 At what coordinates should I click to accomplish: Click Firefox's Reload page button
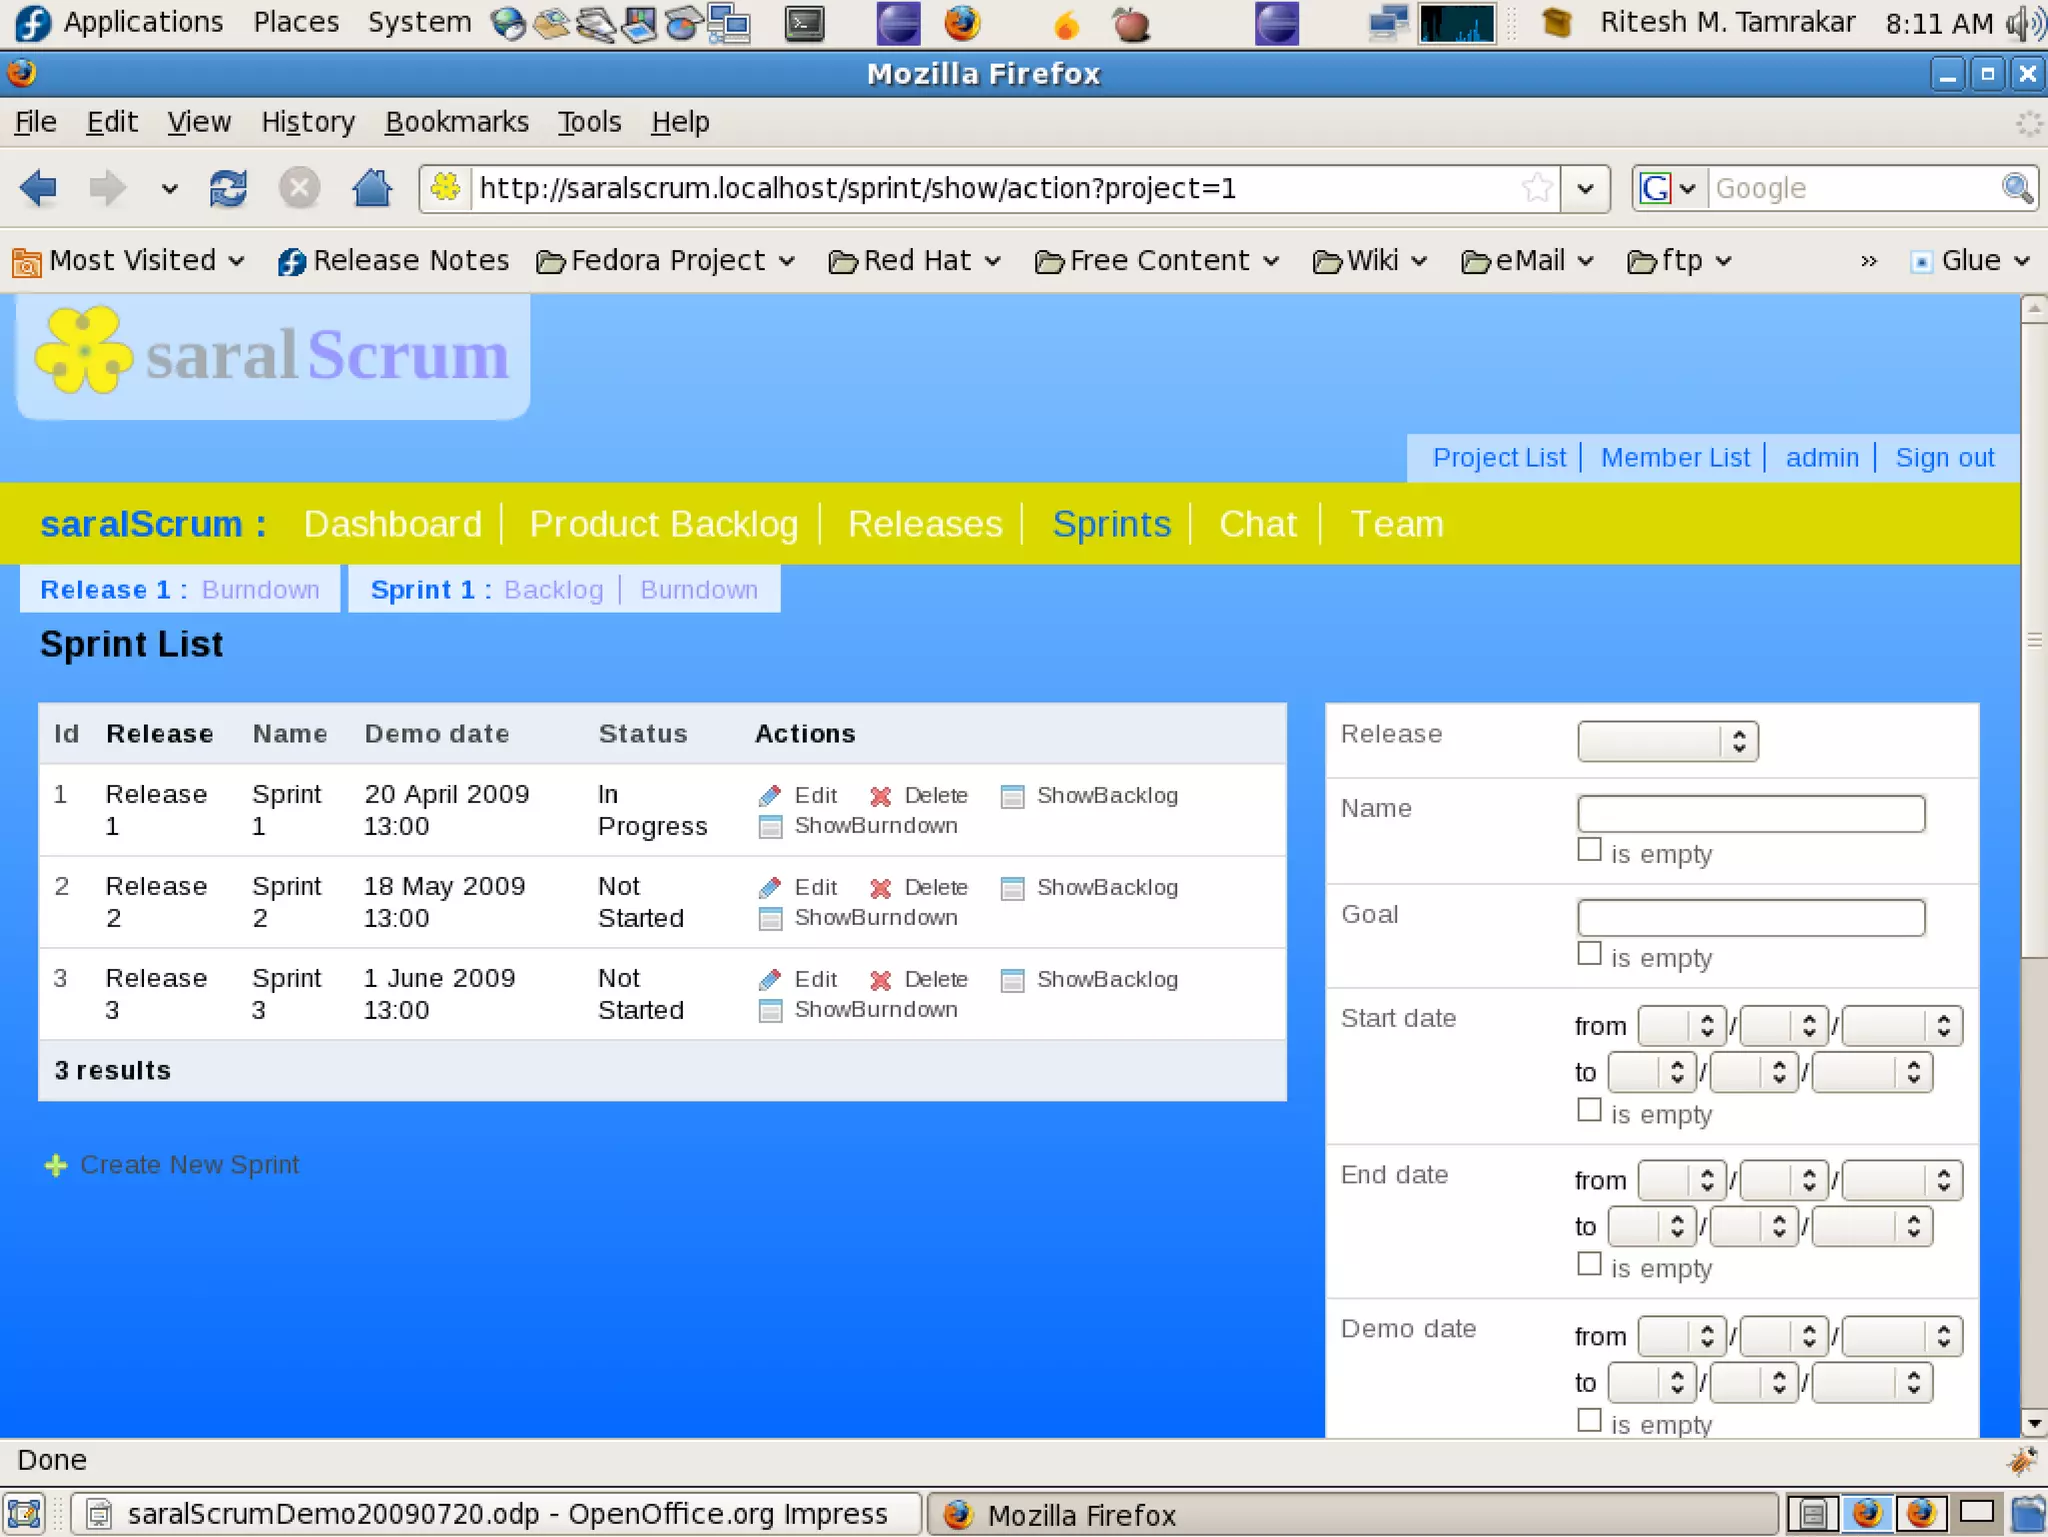tap(228, 188)
